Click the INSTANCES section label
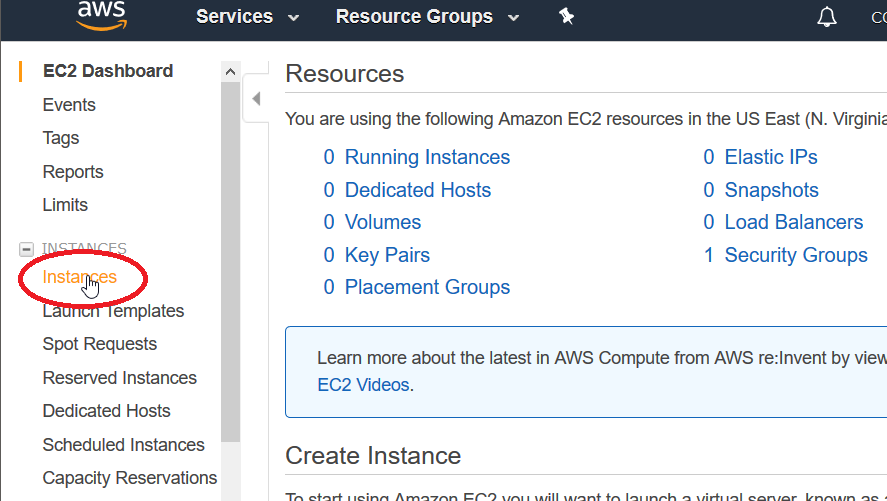The width and height of the screenshot is (887, 501). (x=84, y=248)
